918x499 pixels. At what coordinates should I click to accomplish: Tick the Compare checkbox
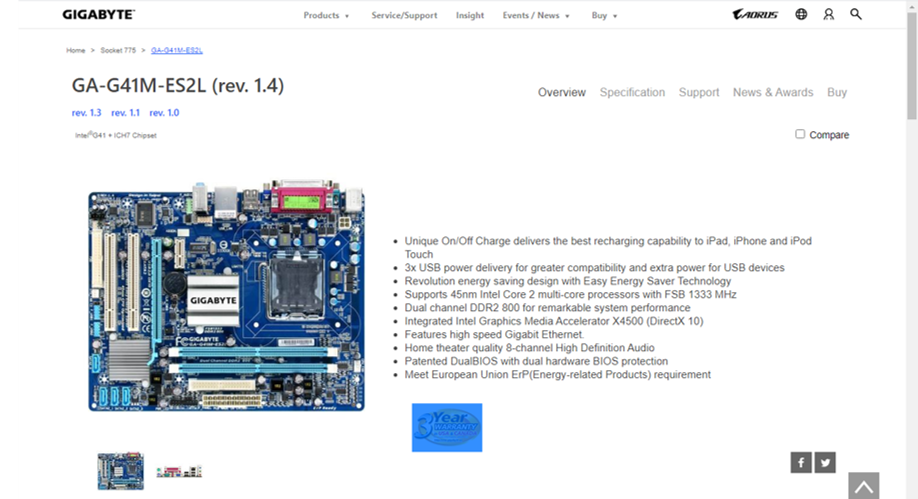tap(800, 134)
